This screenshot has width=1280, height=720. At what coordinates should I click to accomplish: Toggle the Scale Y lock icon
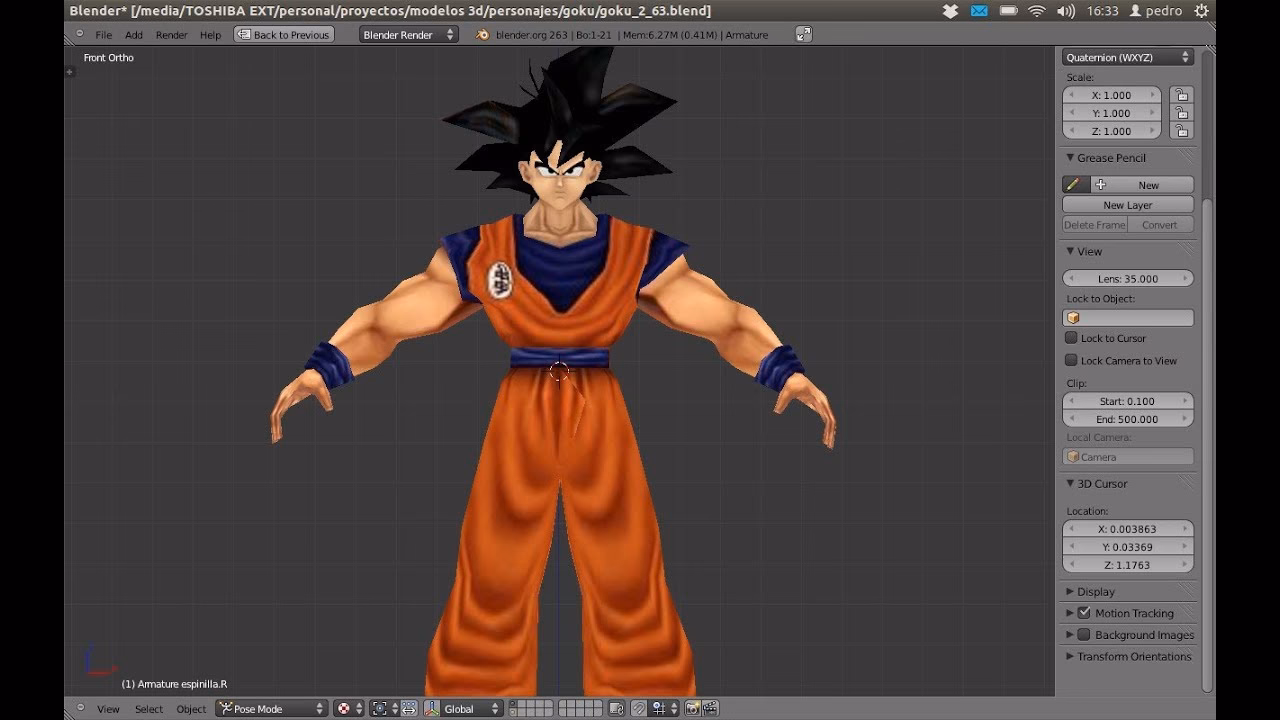pyautogui.click(x=1182, y=113)
